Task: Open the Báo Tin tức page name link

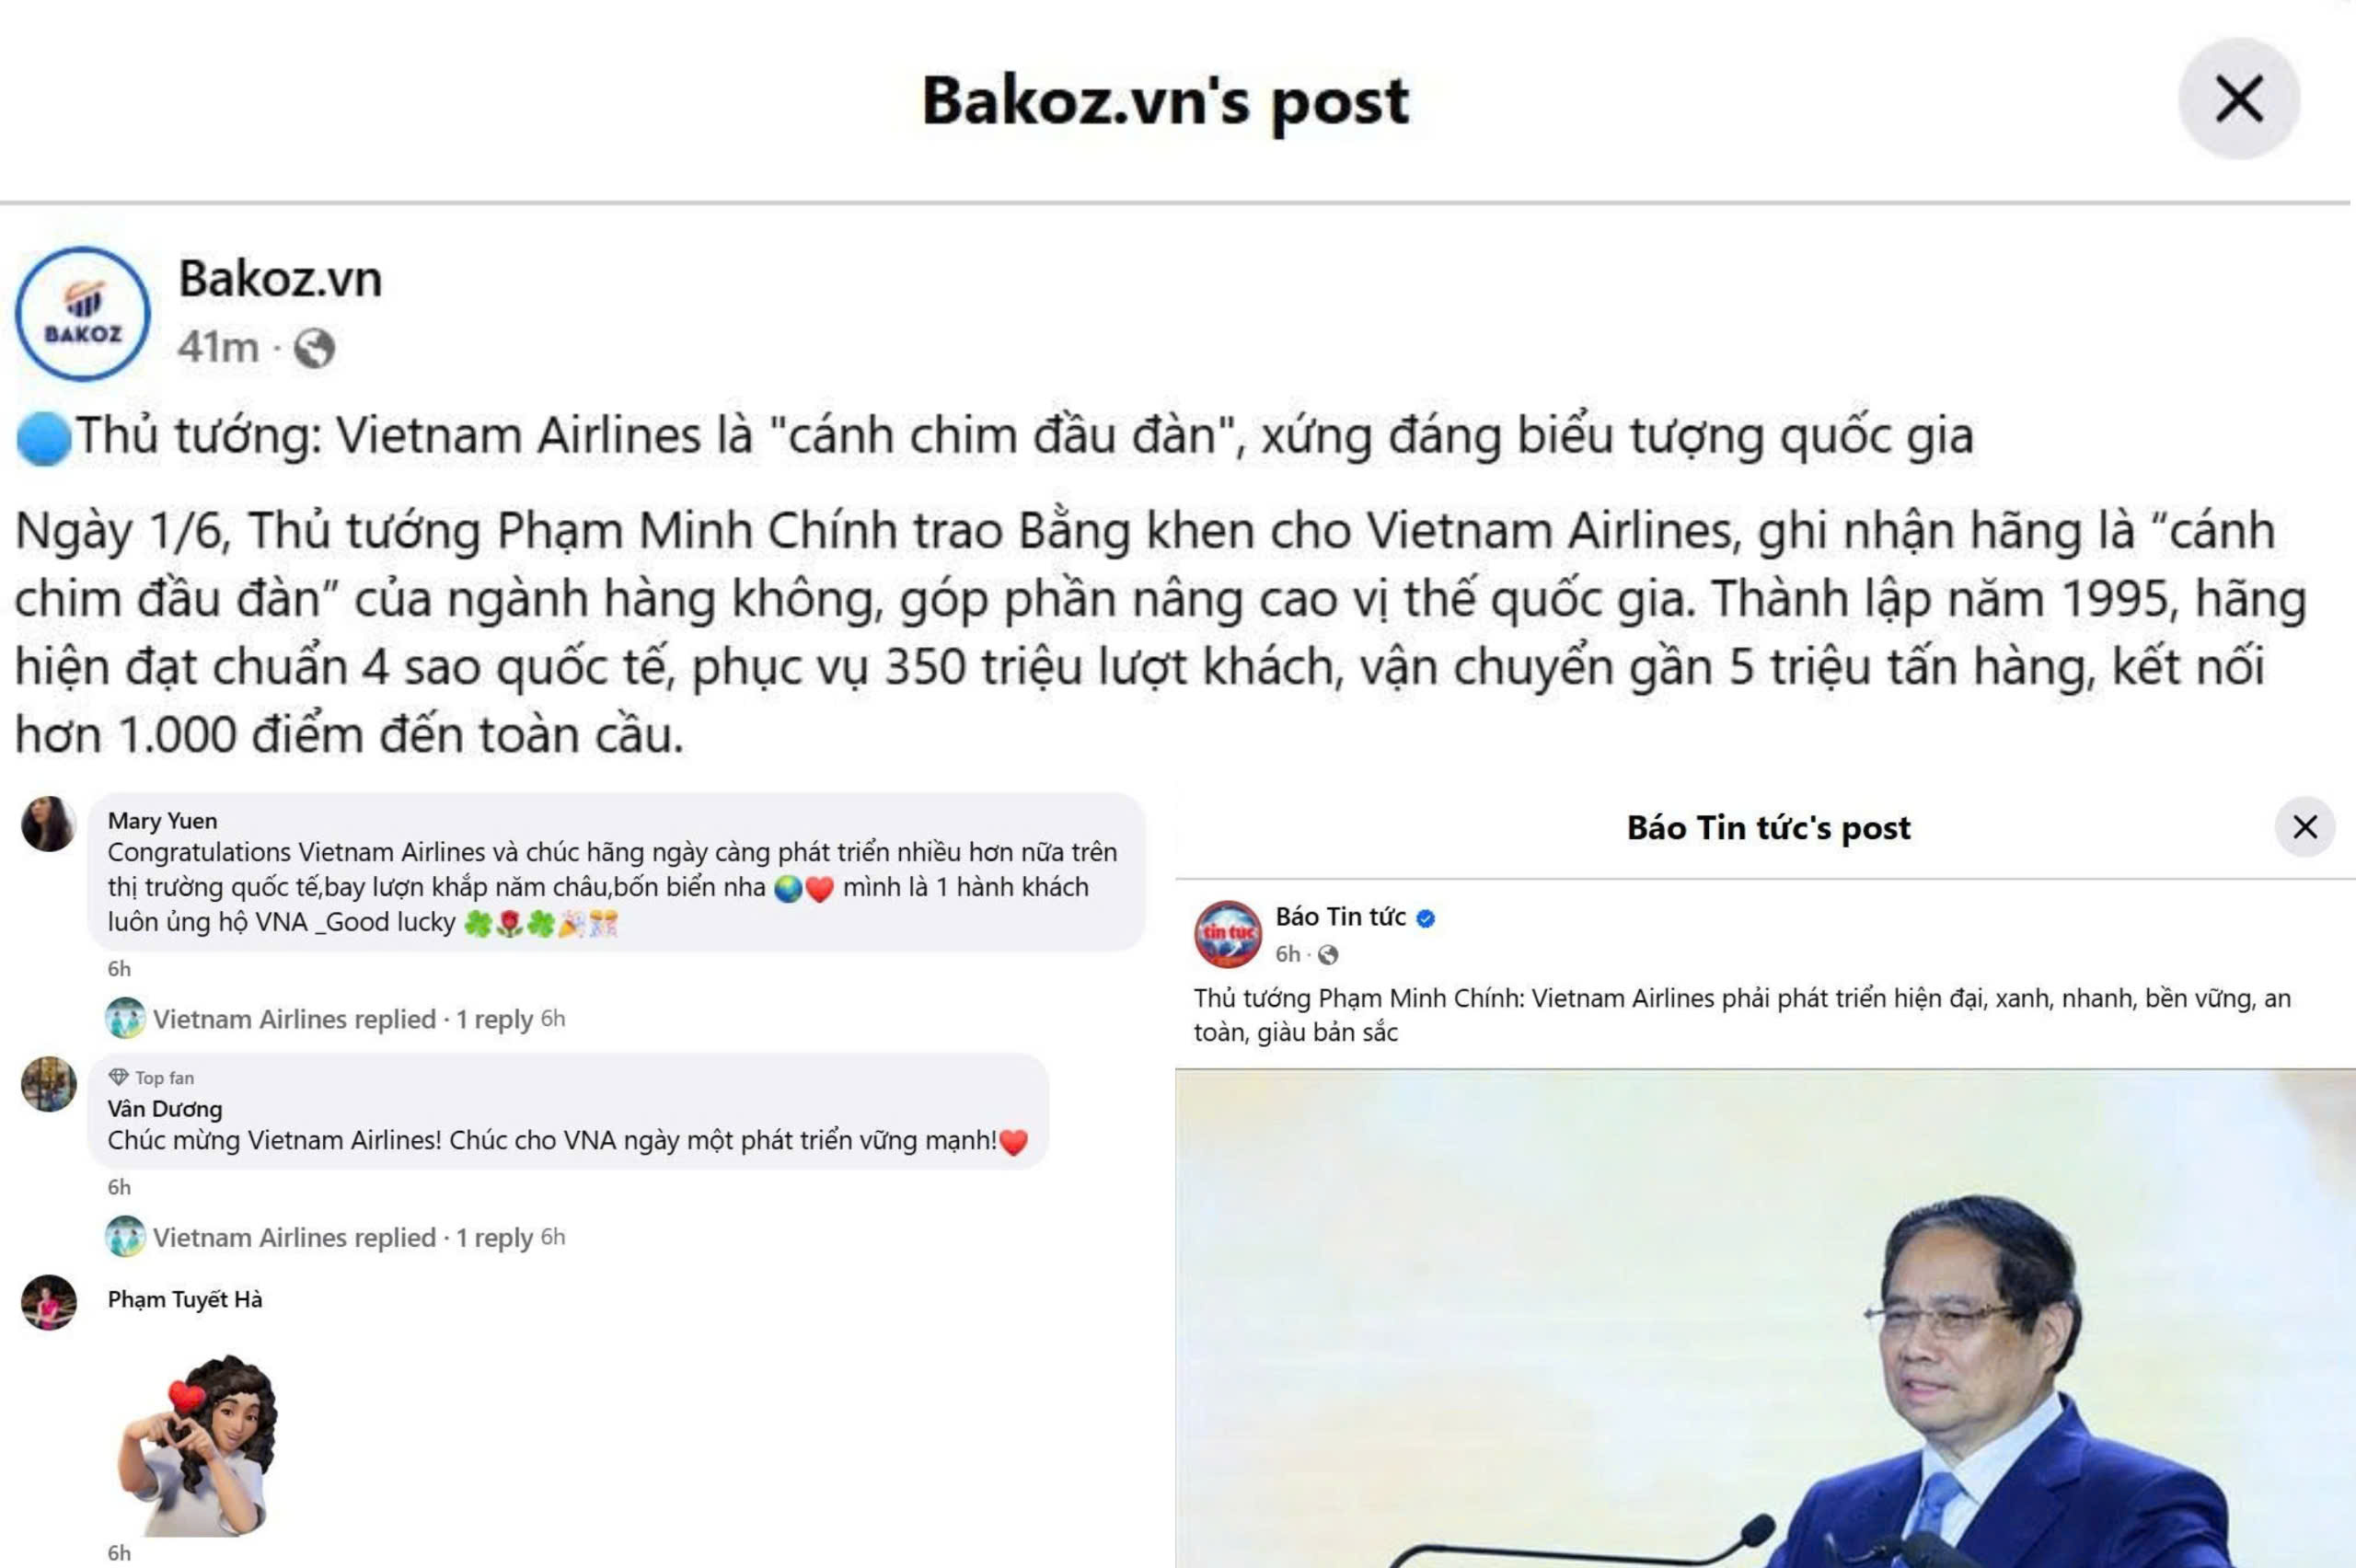Action: coord(1340,917)
